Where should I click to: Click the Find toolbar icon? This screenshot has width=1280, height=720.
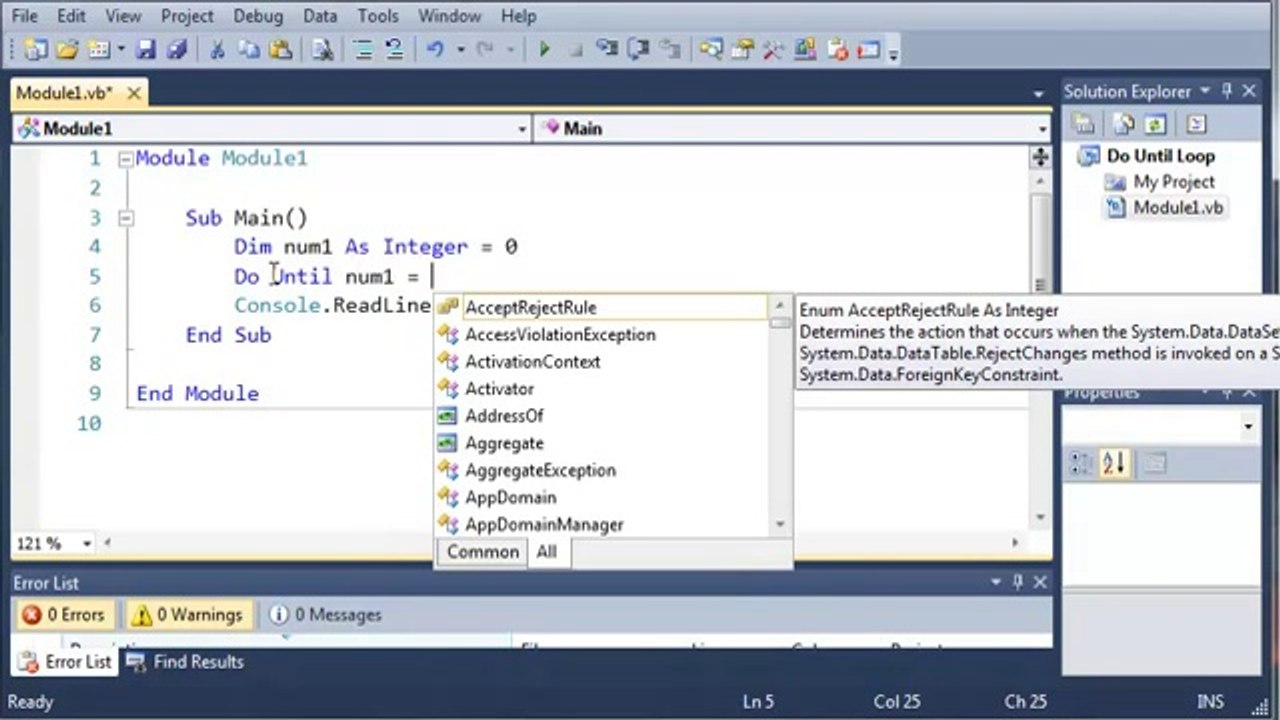pos(322,49)
